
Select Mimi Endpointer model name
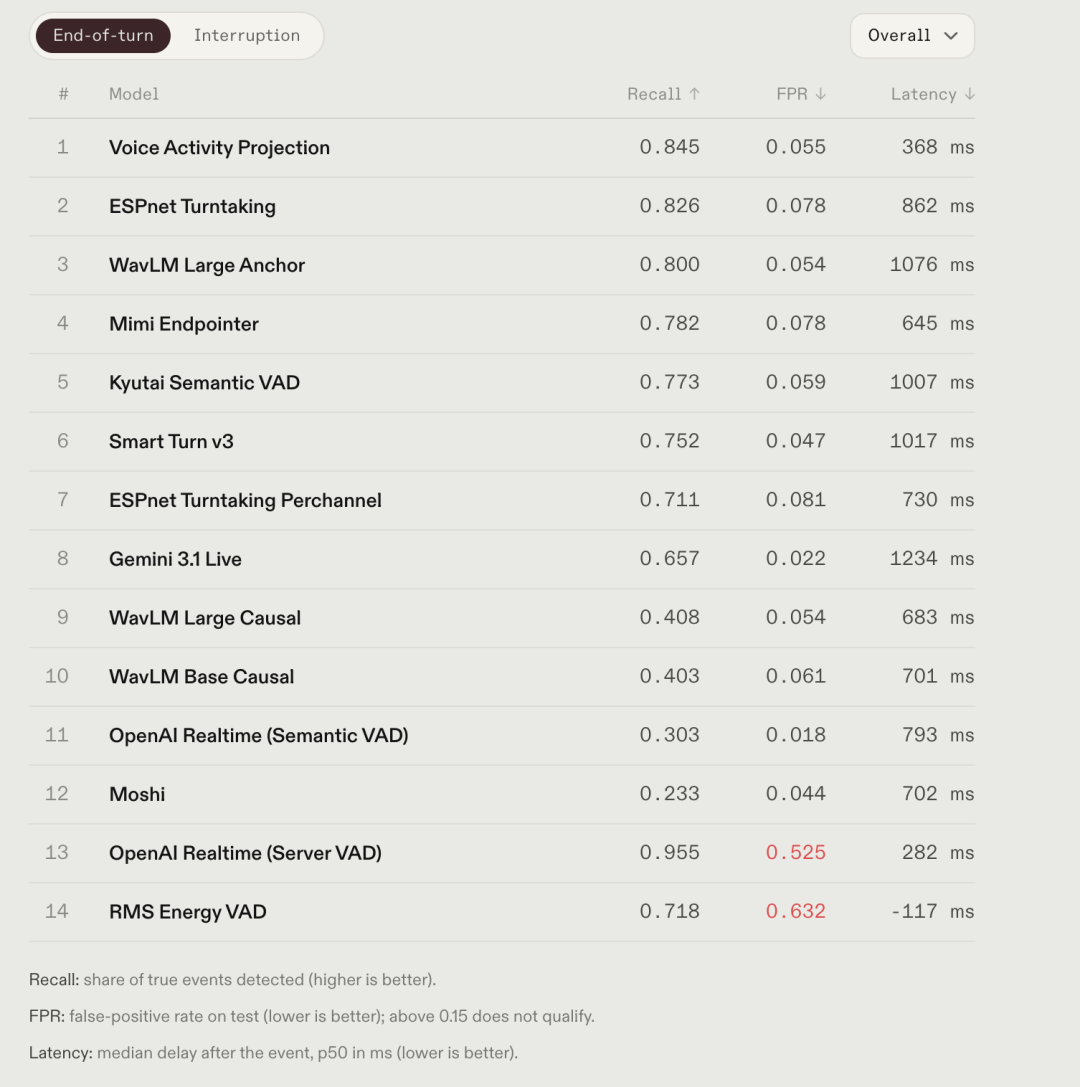pos(184,324)
